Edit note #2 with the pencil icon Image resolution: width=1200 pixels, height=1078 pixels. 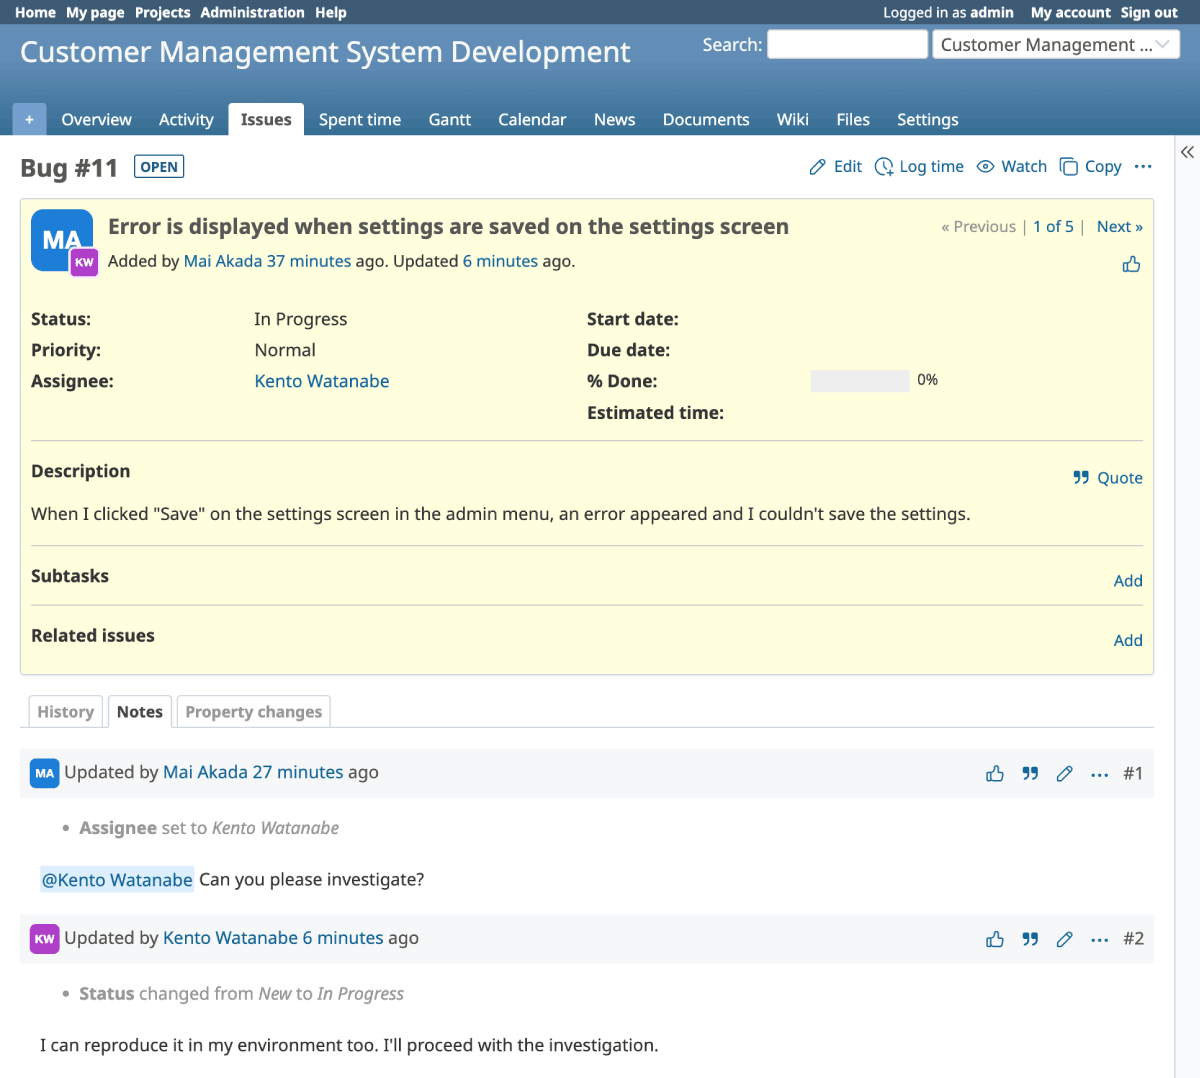[x=1065, y=939]
